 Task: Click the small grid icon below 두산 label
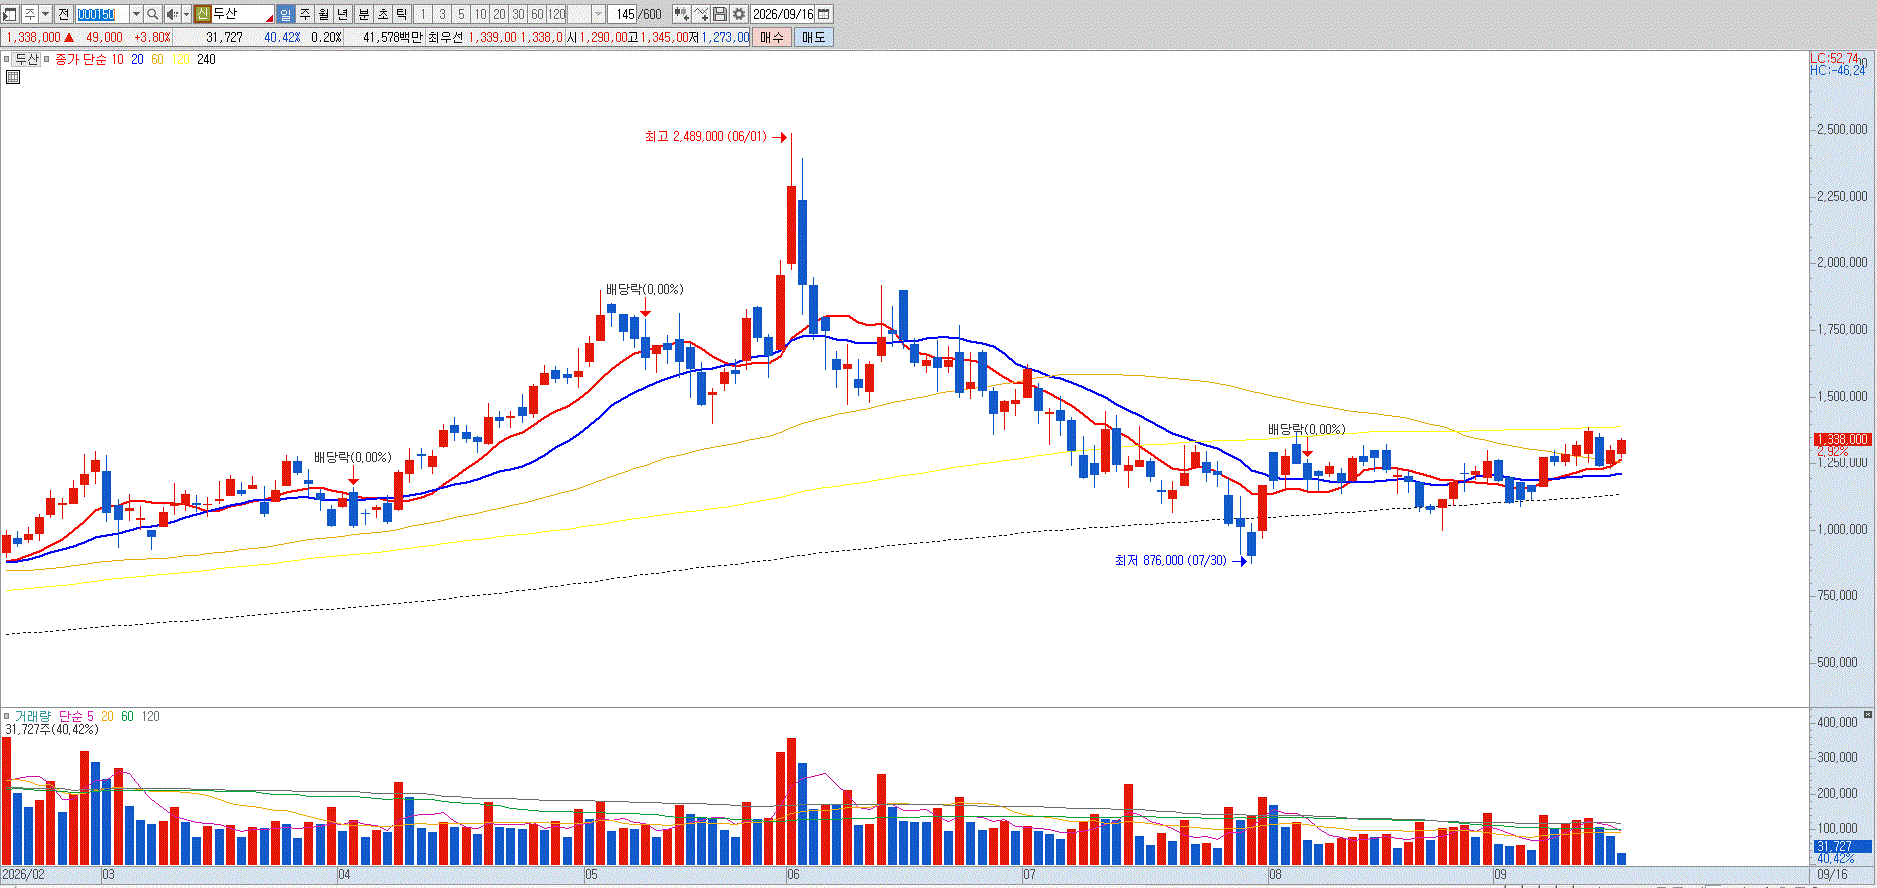coord(13,76)
